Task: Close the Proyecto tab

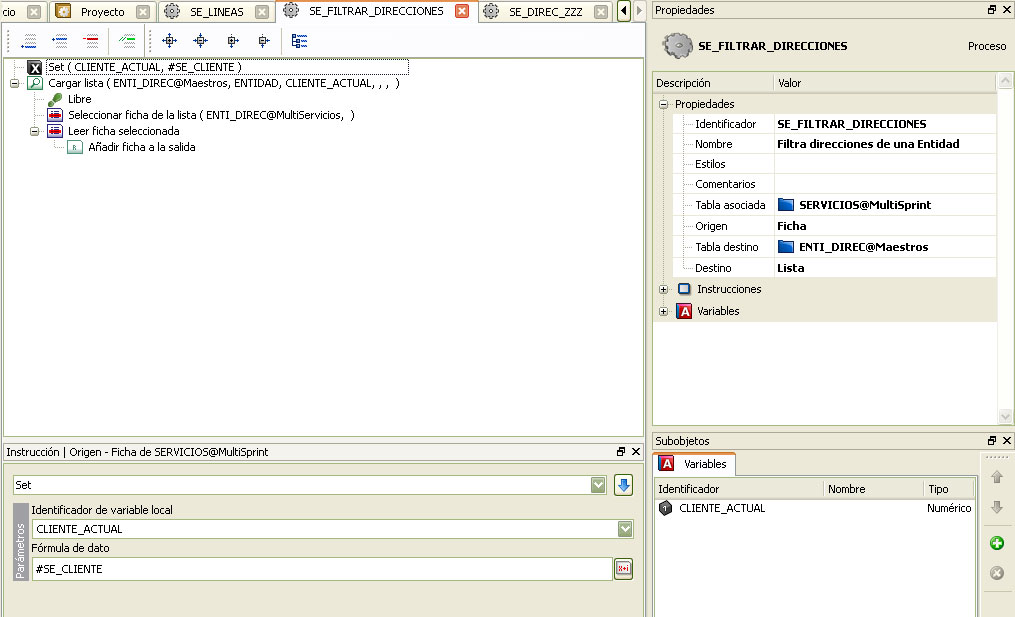Action: (x=143, y=12)
